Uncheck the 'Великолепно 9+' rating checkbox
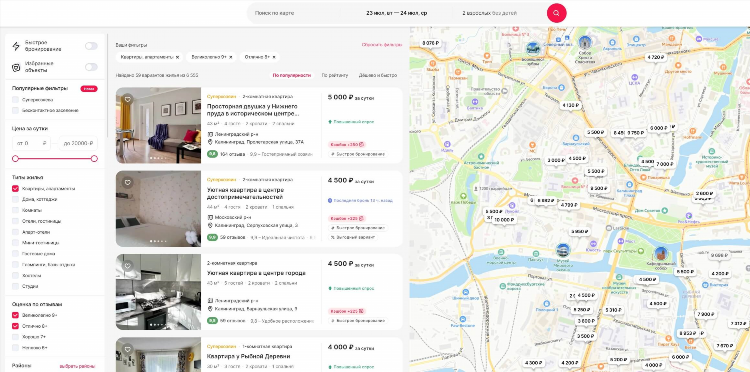The height and width of the screenshot is (372, 750). [15, 315]
